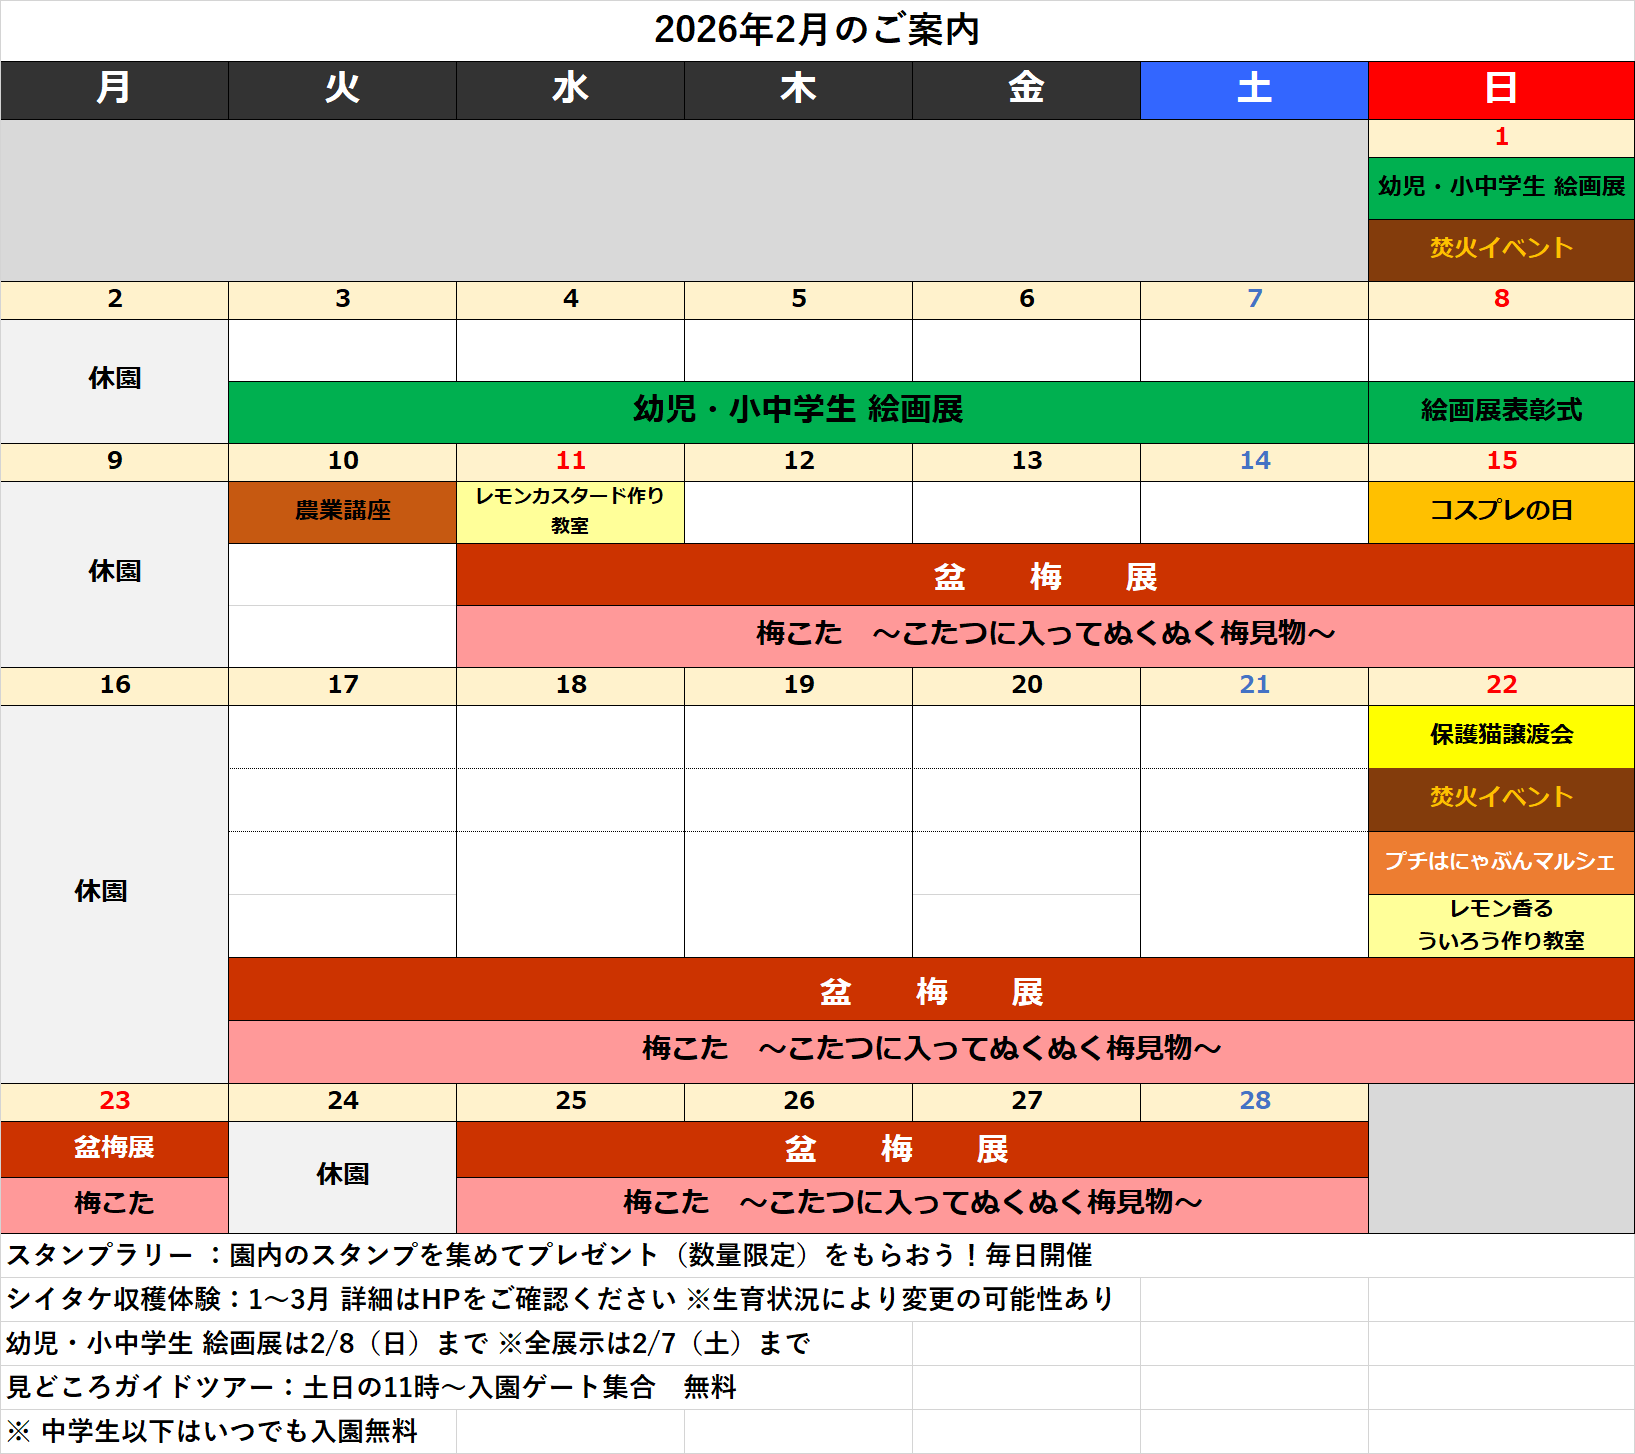The width and height of the screenshot is (1635, 1454).
Task: Select the 盆梅展 cell on February 23
Action: click(x=114, y=1148)
